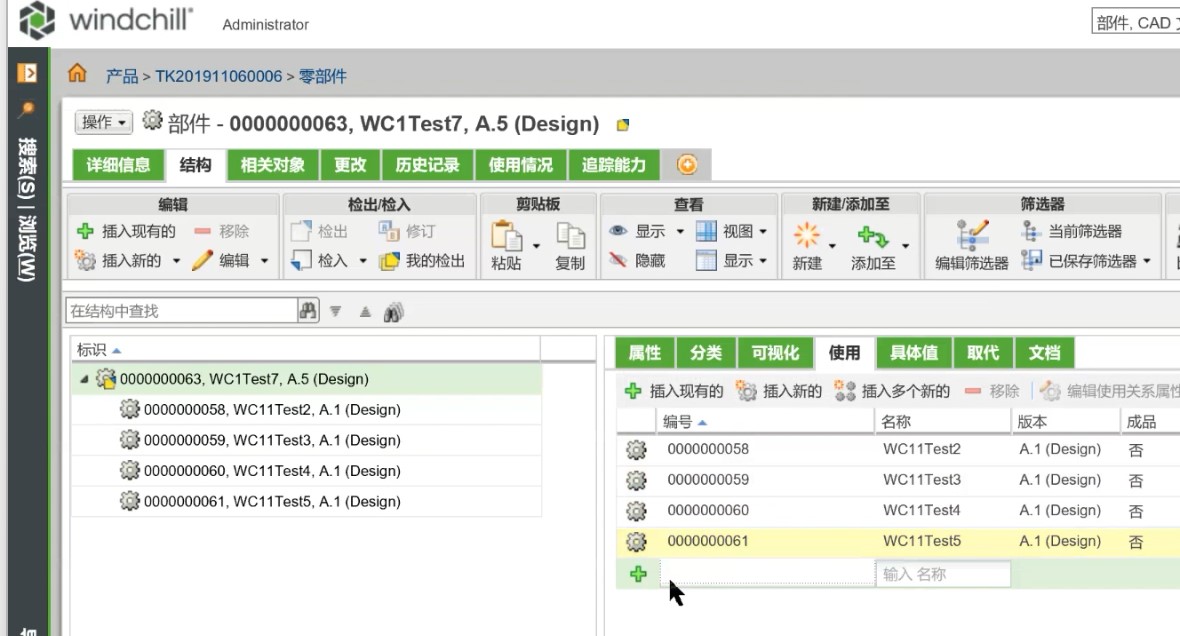
Task: Open the 添加至 dropdown arrow
Action: (x=905, y=246)
